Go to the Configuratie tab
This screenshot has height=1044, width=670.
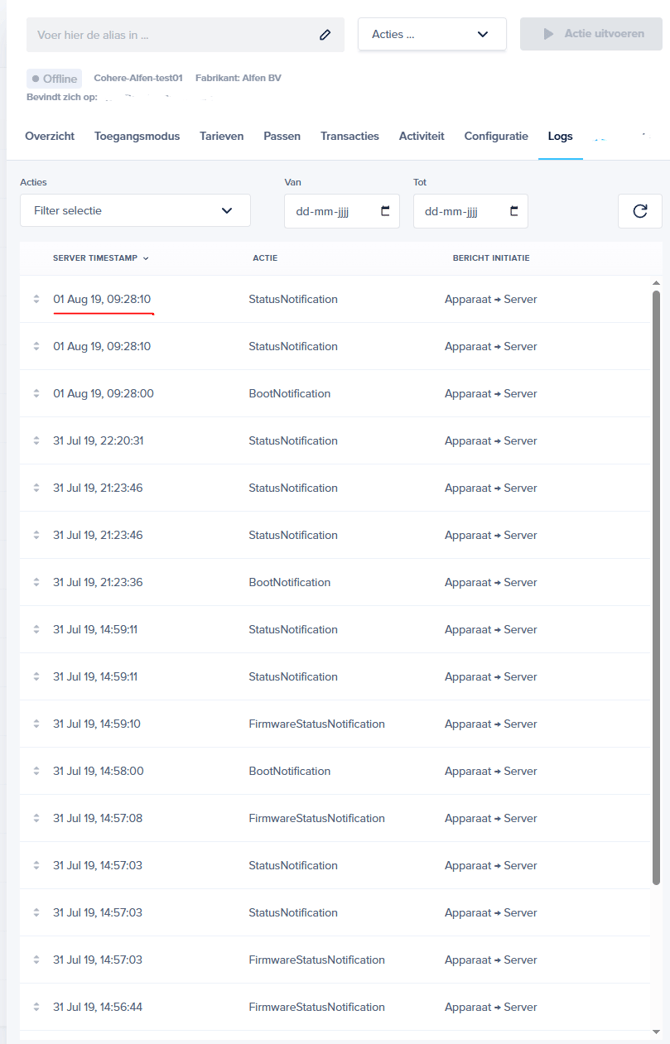coord(495,136)
